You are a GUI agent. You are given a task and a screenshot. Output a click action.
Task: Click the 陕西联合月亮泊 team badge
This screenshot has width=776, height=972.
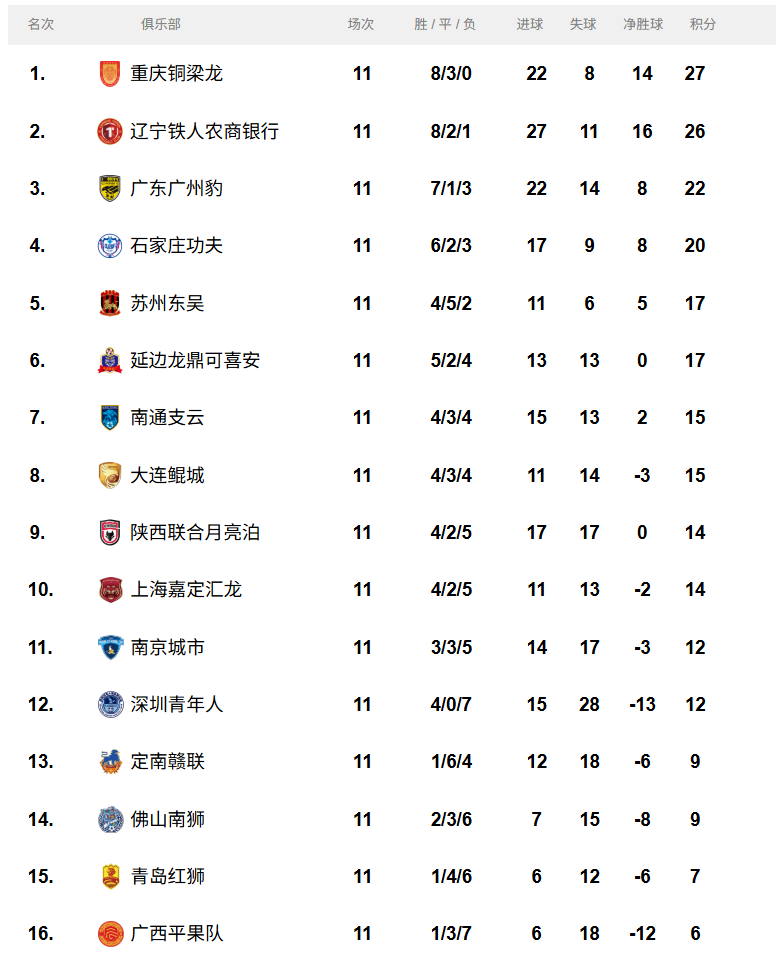pyautogui.click(x=110, y=533)
